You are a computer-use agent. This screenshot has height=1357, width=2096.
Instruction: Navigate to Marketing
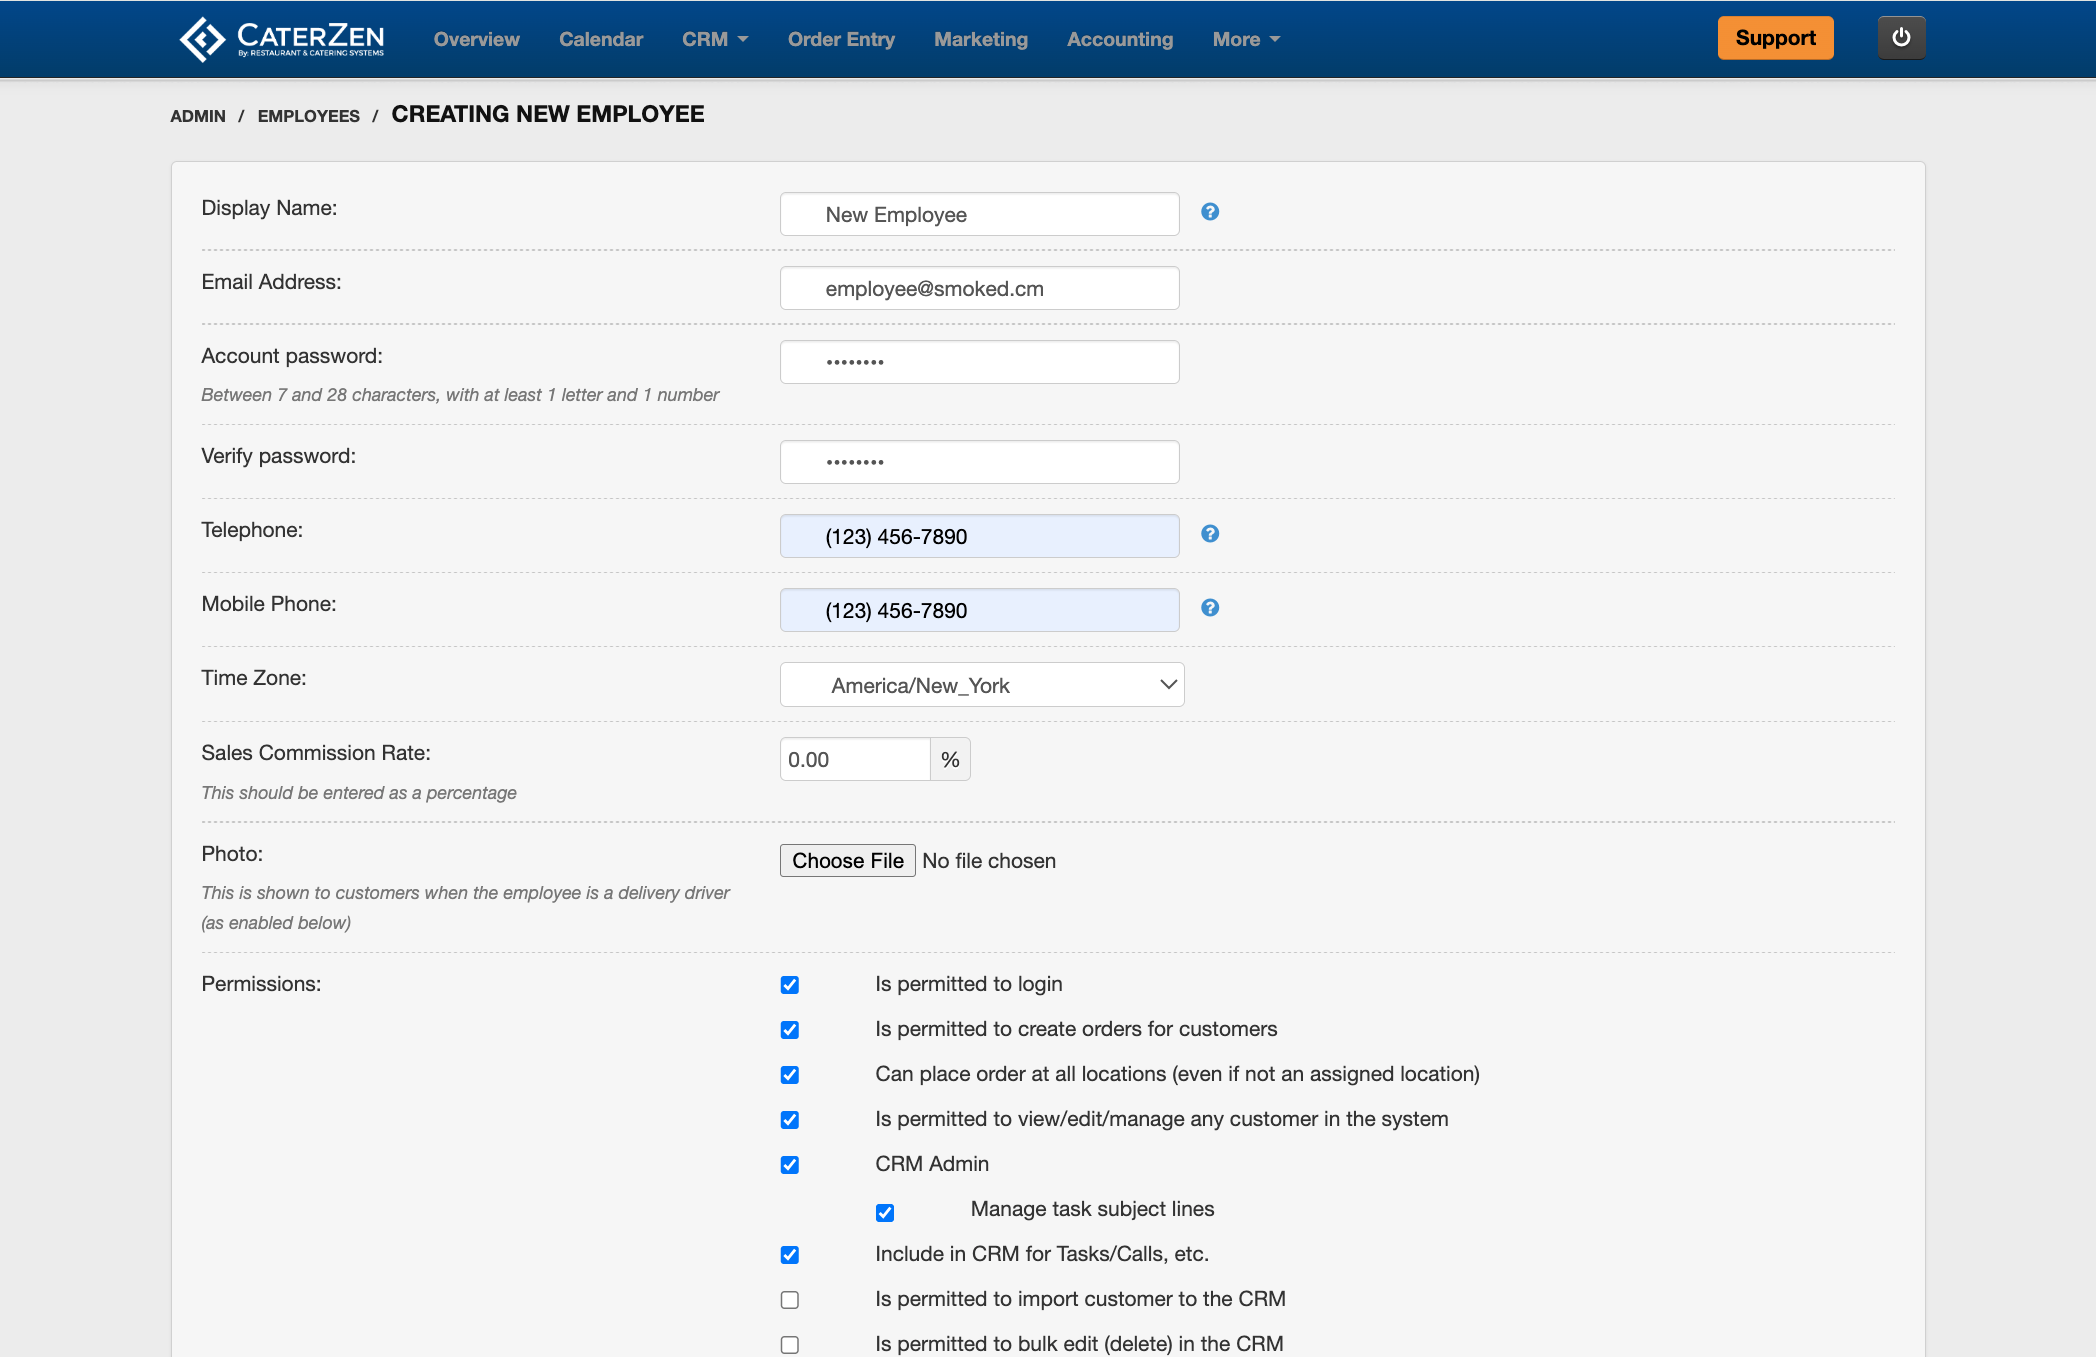[981, 39]
